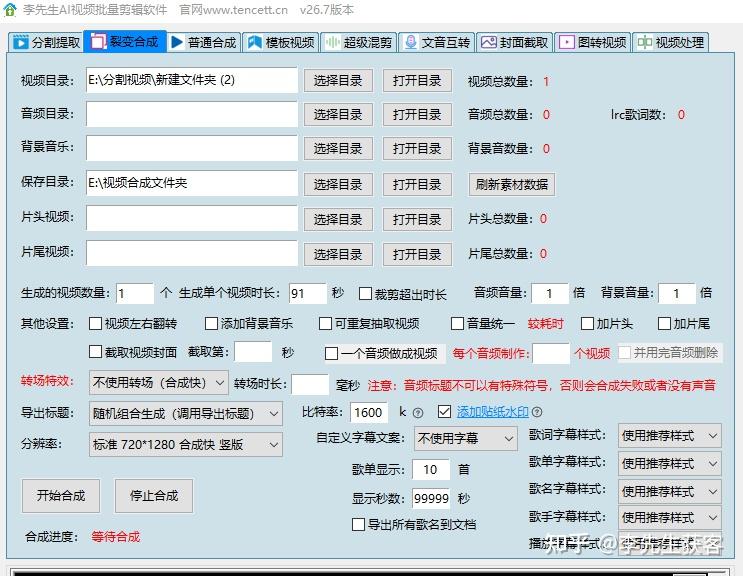Toggle 可重复抽取视频 checkbox
This screenshot has width=743, height=576.
325,324
